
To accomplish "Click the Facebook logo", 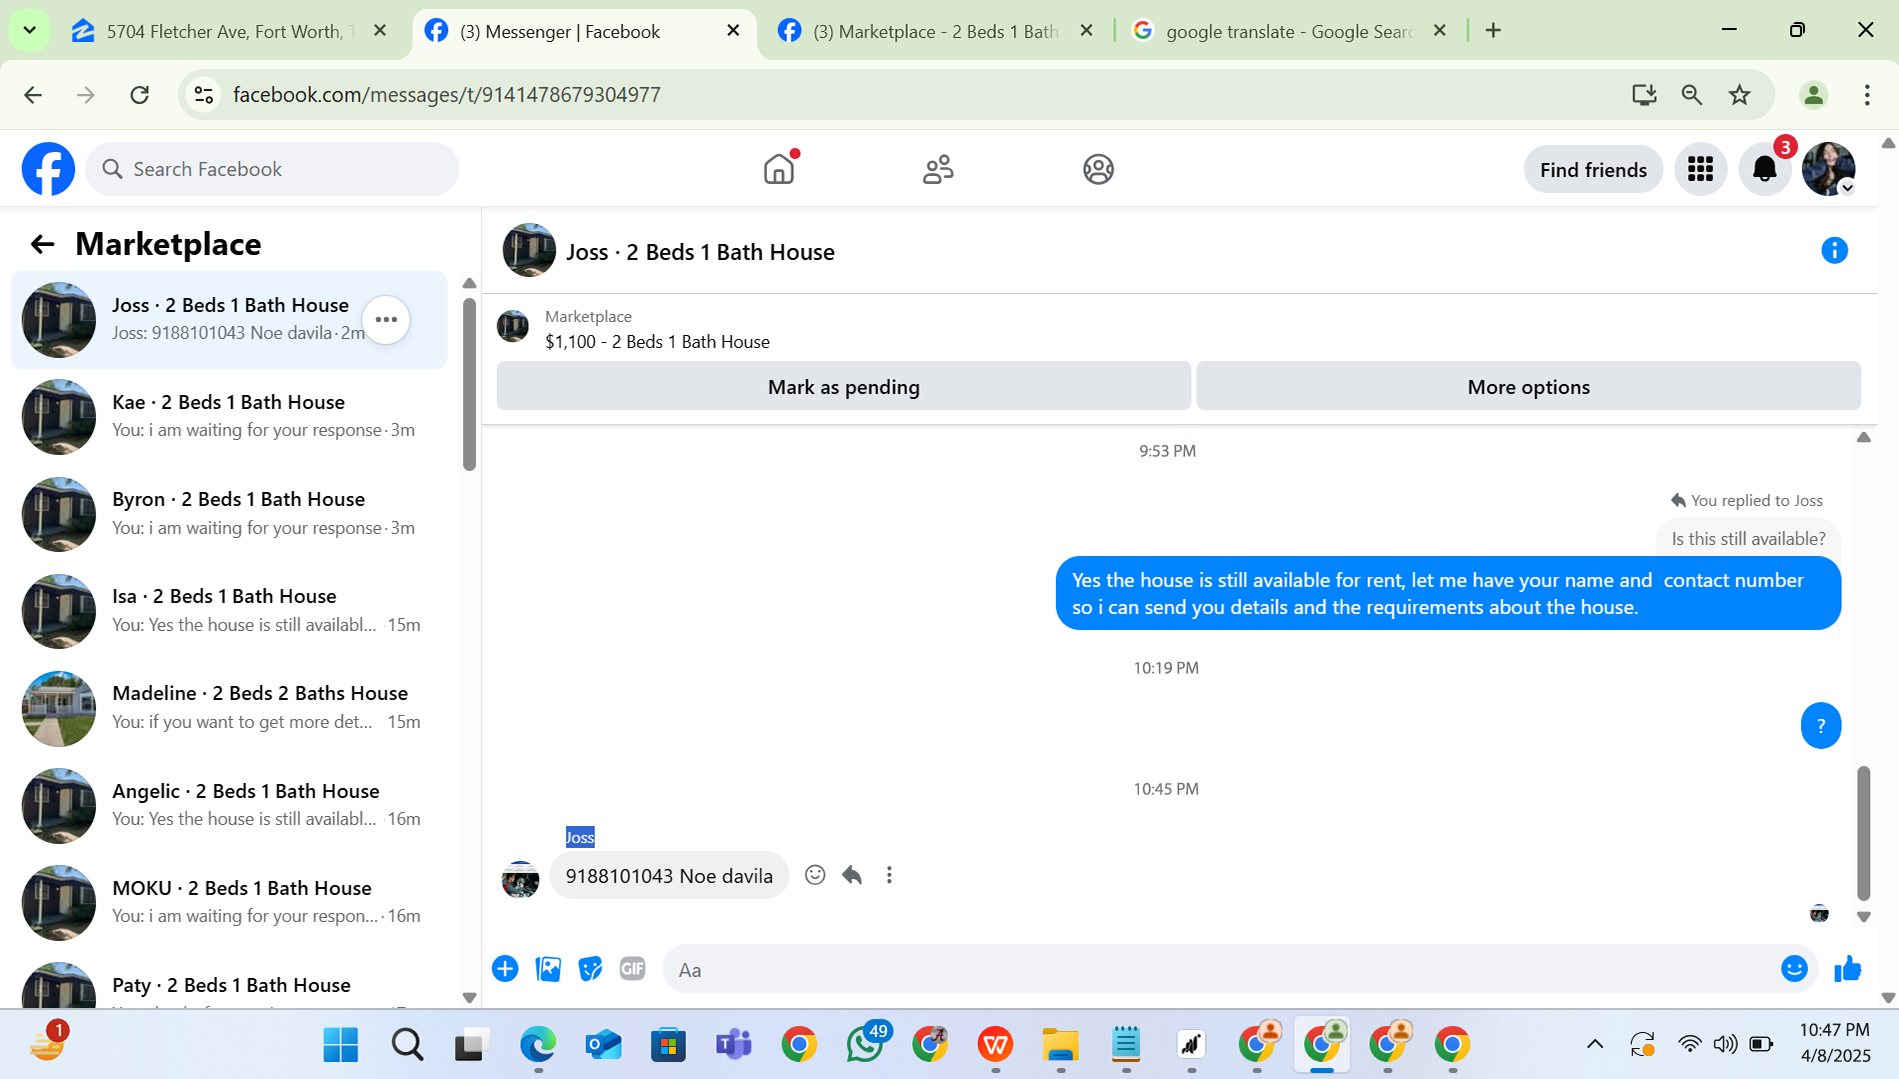I will [x=48, y=169].
